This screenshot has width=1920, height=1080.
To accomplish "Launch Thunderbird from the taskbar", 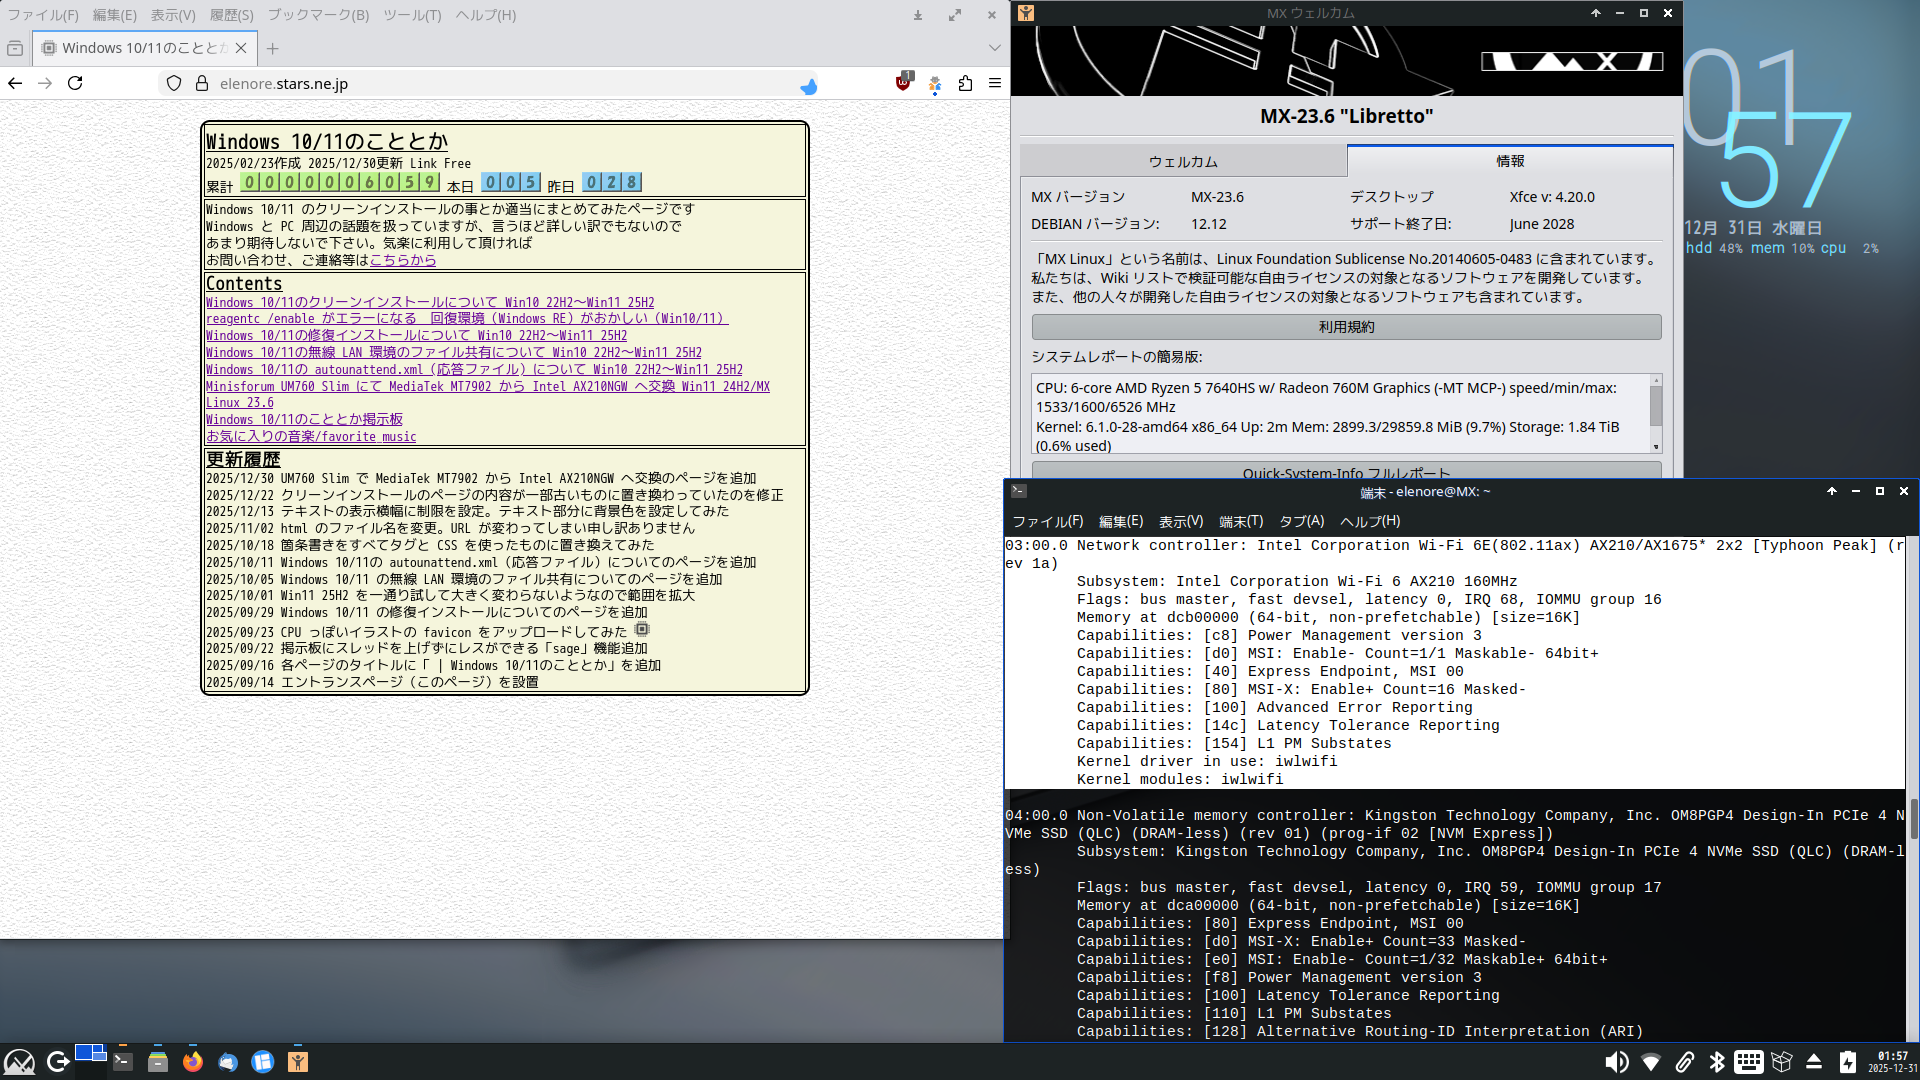I will 227,1062.
